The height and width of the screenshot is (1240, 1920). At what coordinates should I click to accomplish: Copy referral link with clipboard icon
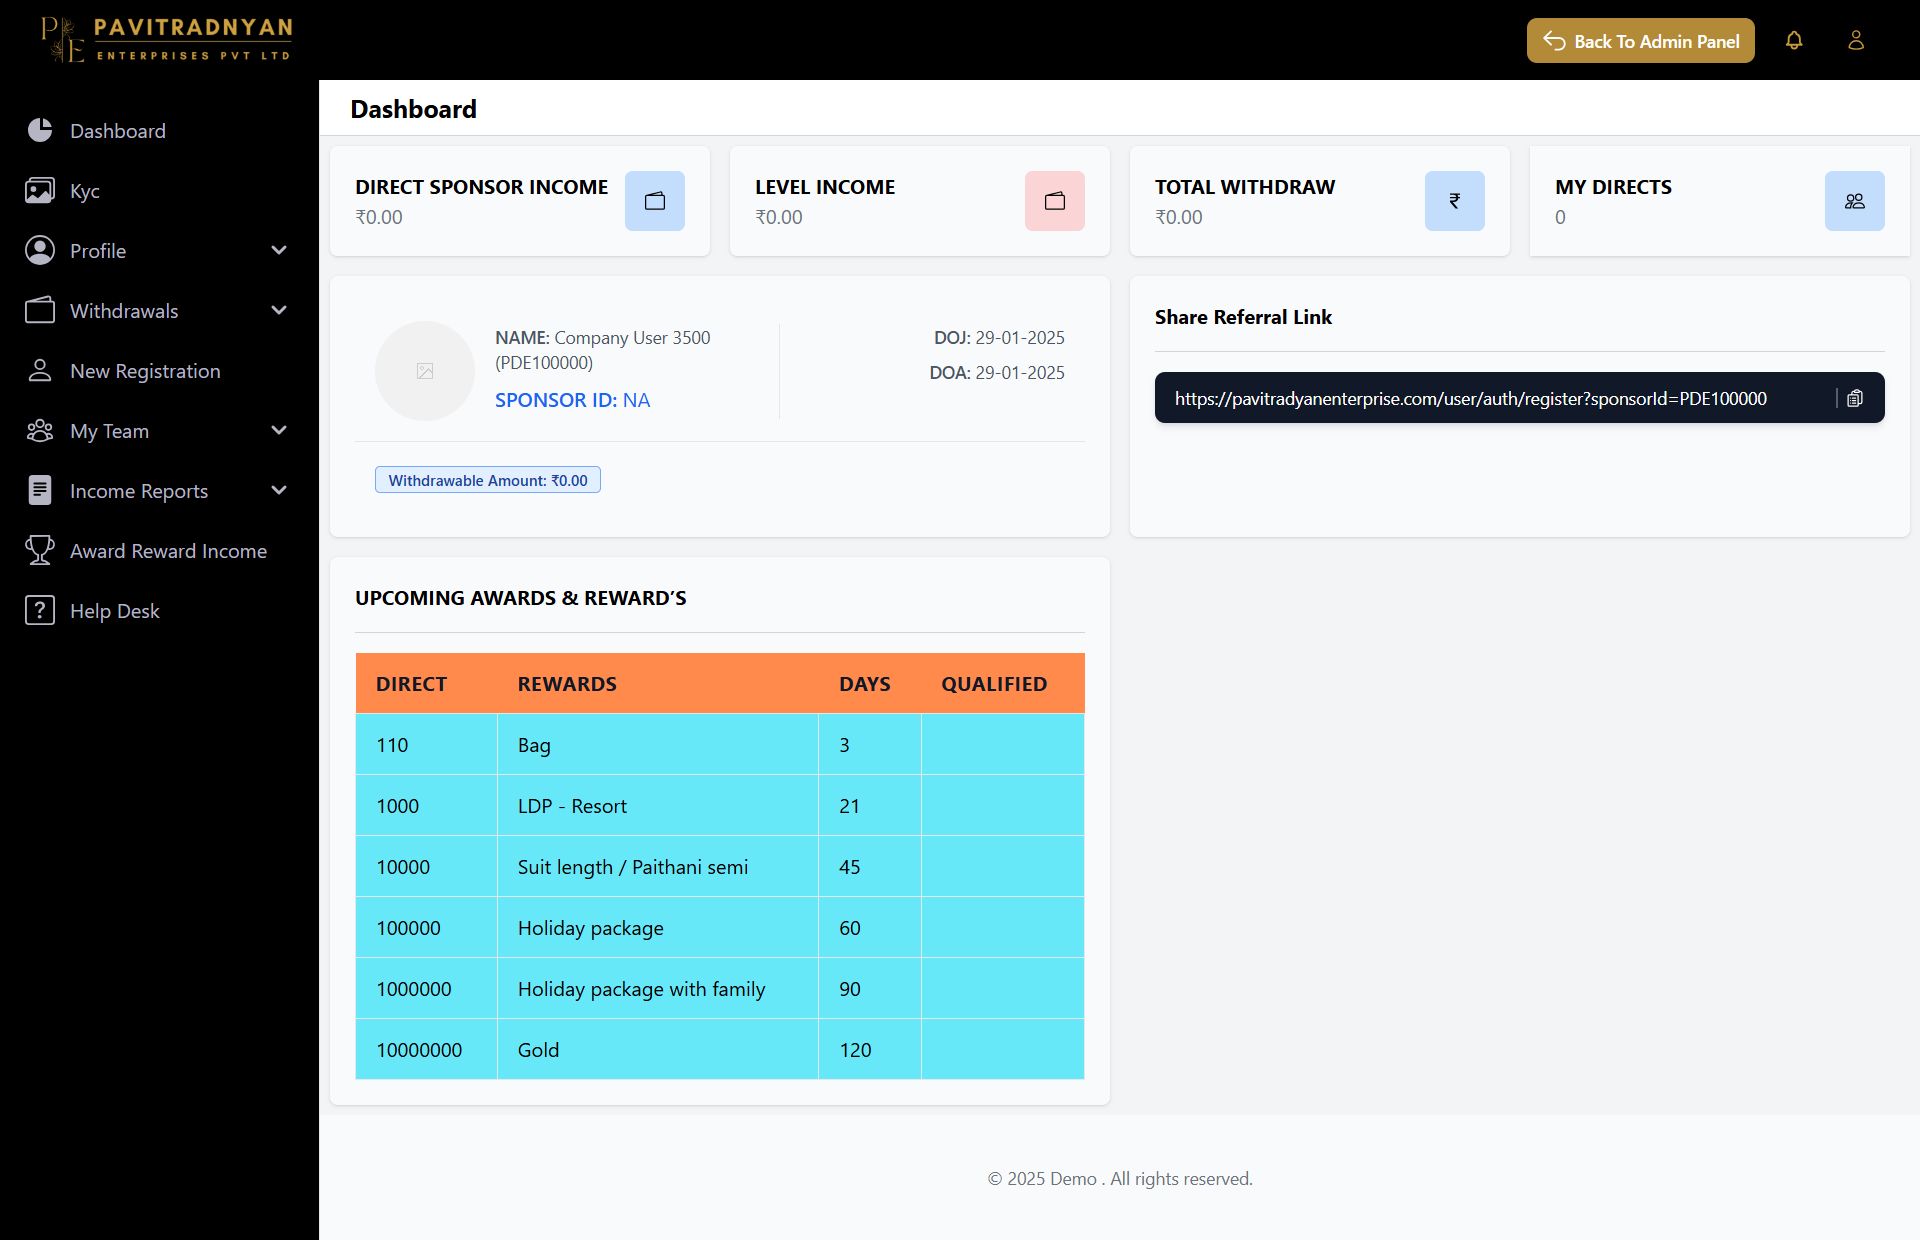pyautogui.click(x=1855, y=398)
